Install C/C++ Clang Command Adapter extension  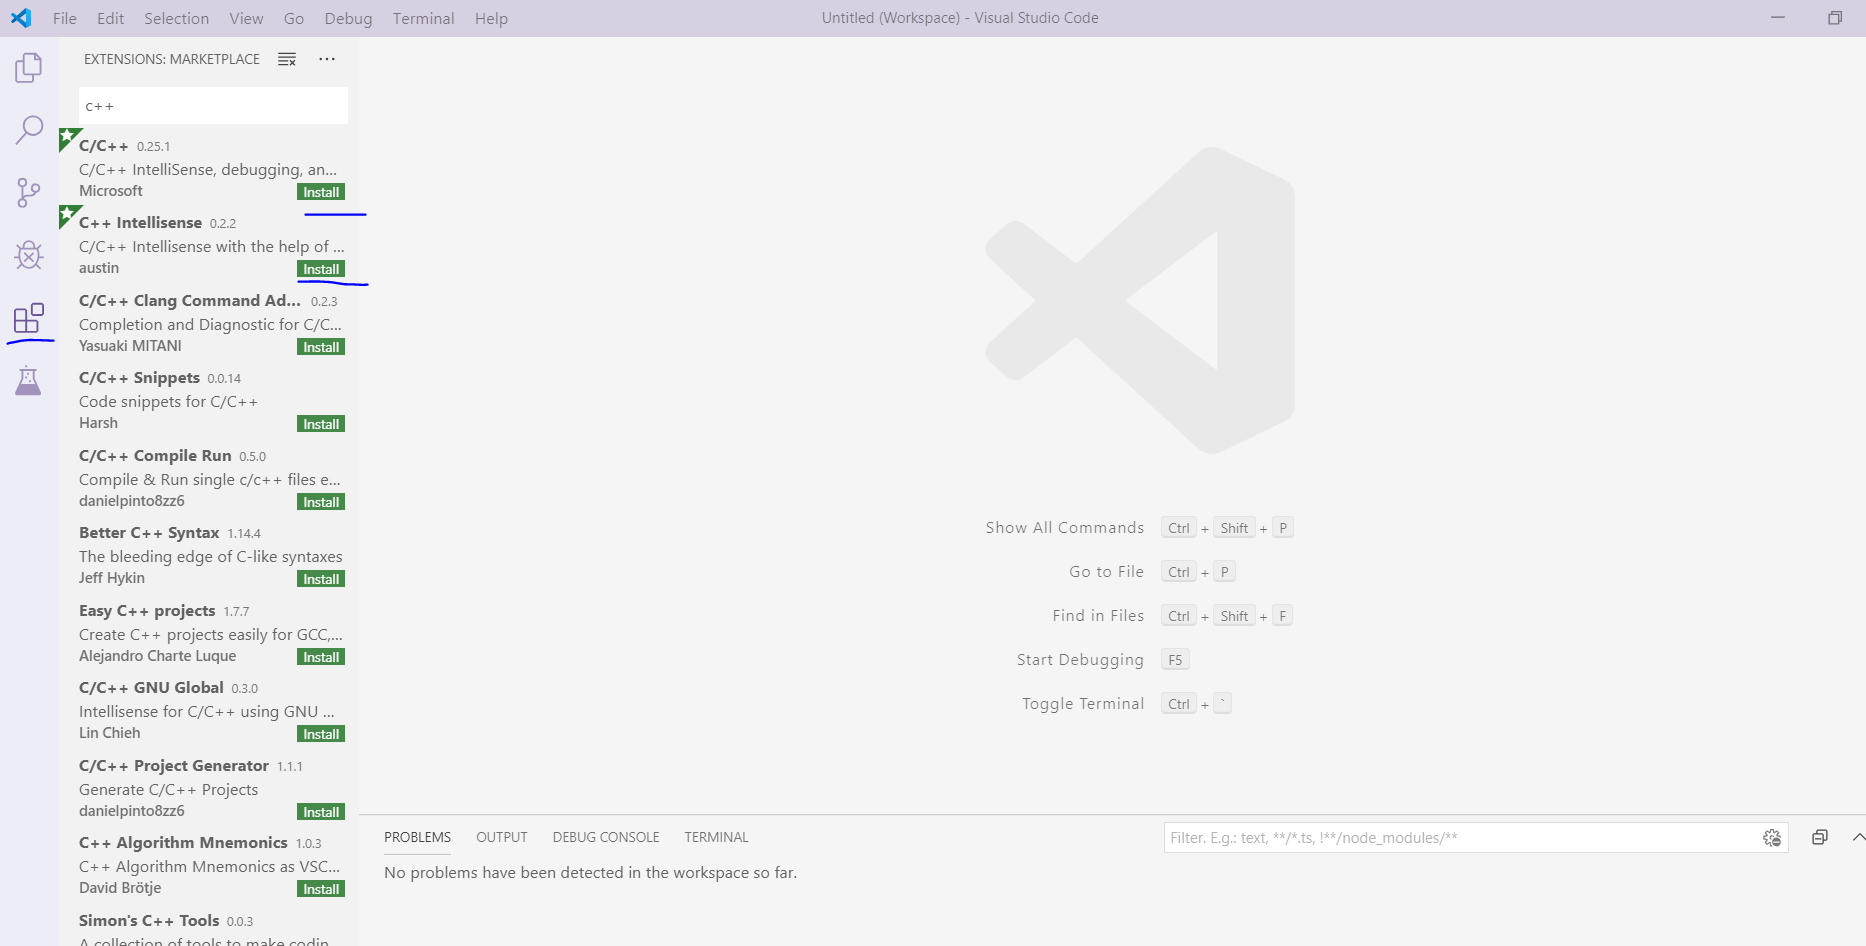click(x=321, y=347)
